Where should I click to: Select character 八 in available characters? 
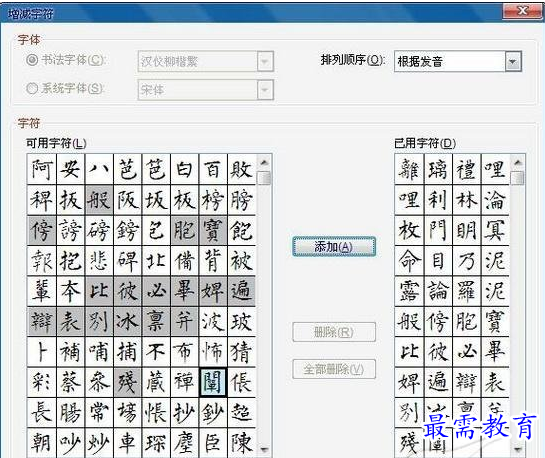[x=99, y=169]
